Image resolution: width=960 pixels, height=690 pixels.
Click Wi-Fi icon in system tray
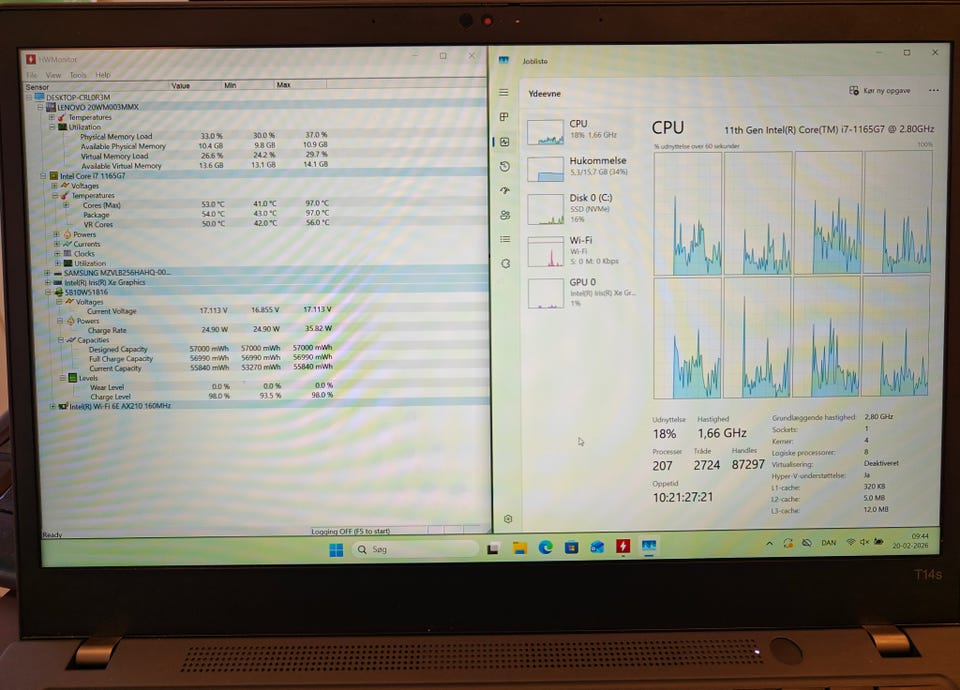[850, 542]
